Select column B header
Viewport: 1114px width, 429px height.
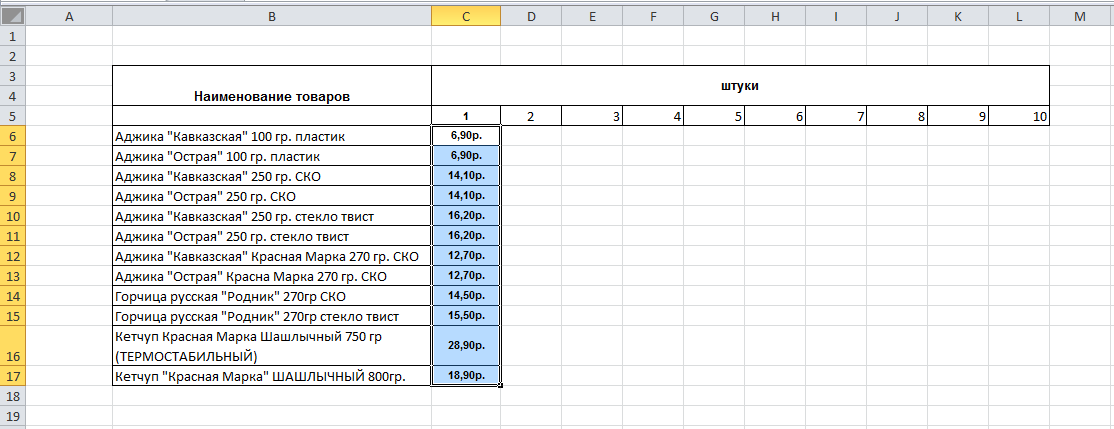click(272, 16)
